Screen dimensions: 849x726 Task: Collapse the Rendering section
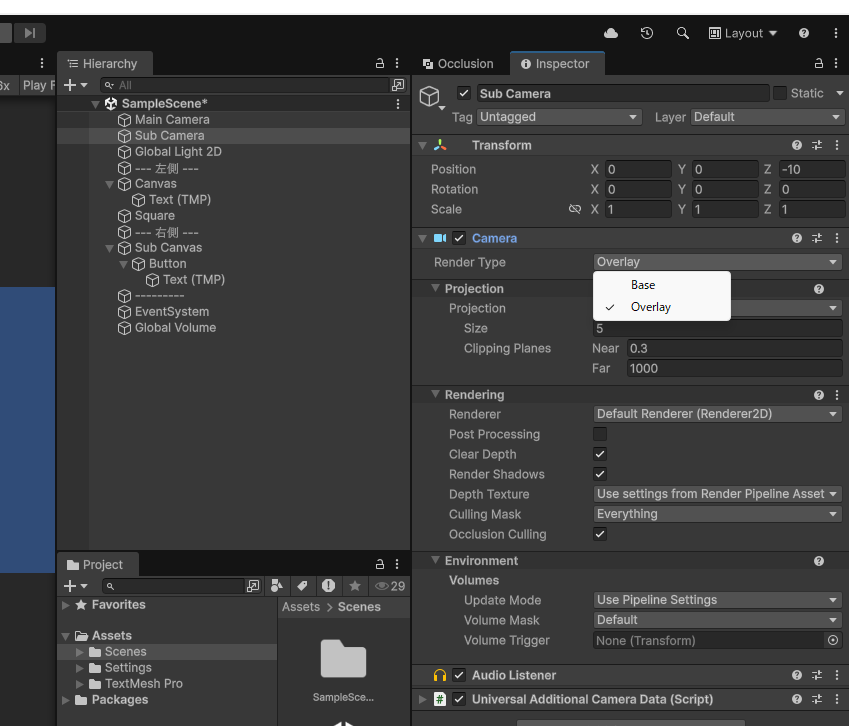click(x=436, y=394)
